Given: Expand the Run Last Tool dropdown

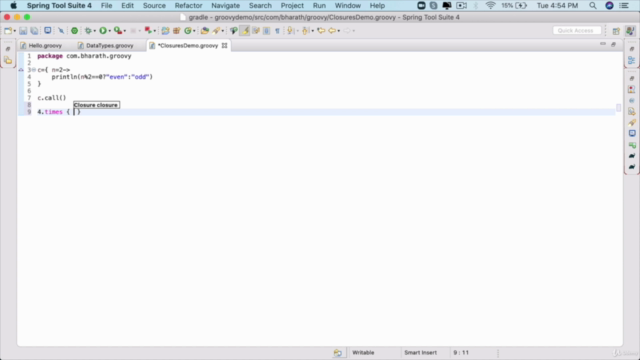Looking at the screenshot, I should (124, 31).
